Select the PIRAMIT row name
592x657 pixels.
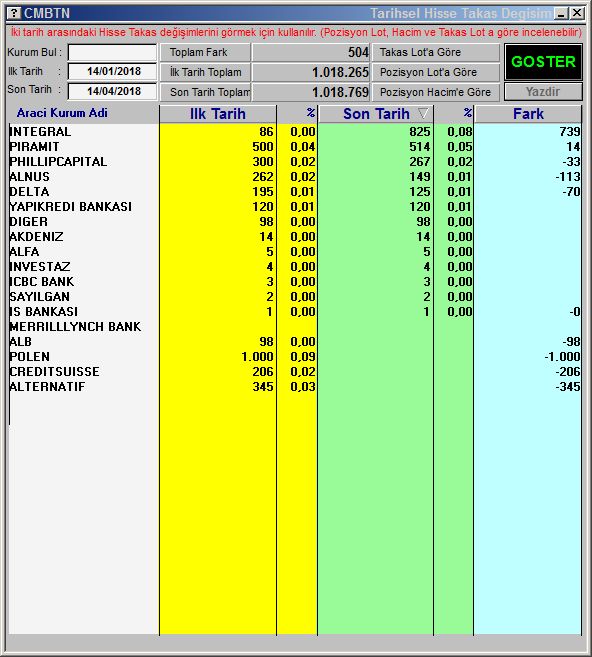point(34,147)
